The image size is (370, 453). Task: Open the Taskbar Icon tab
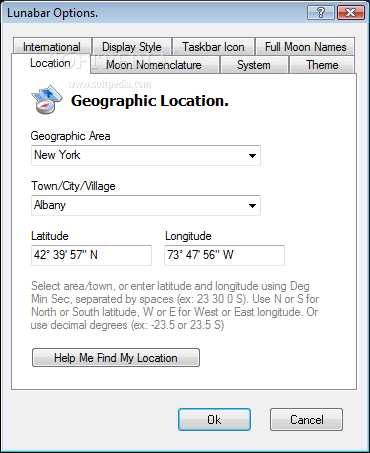click(x=213, y=47)
